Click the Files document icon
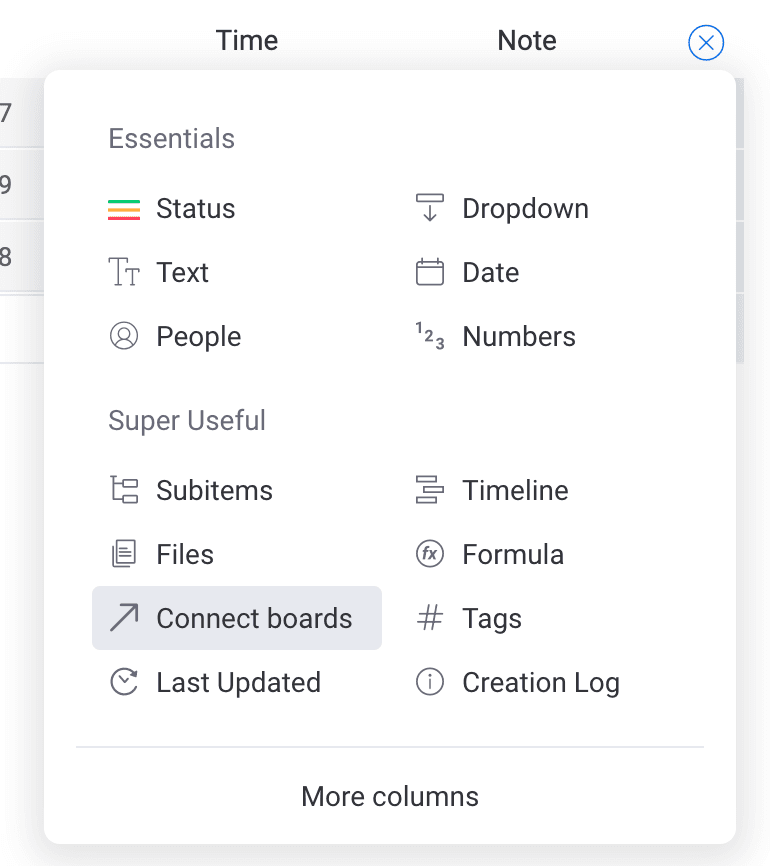770x866 pixels. coord(124,555)
